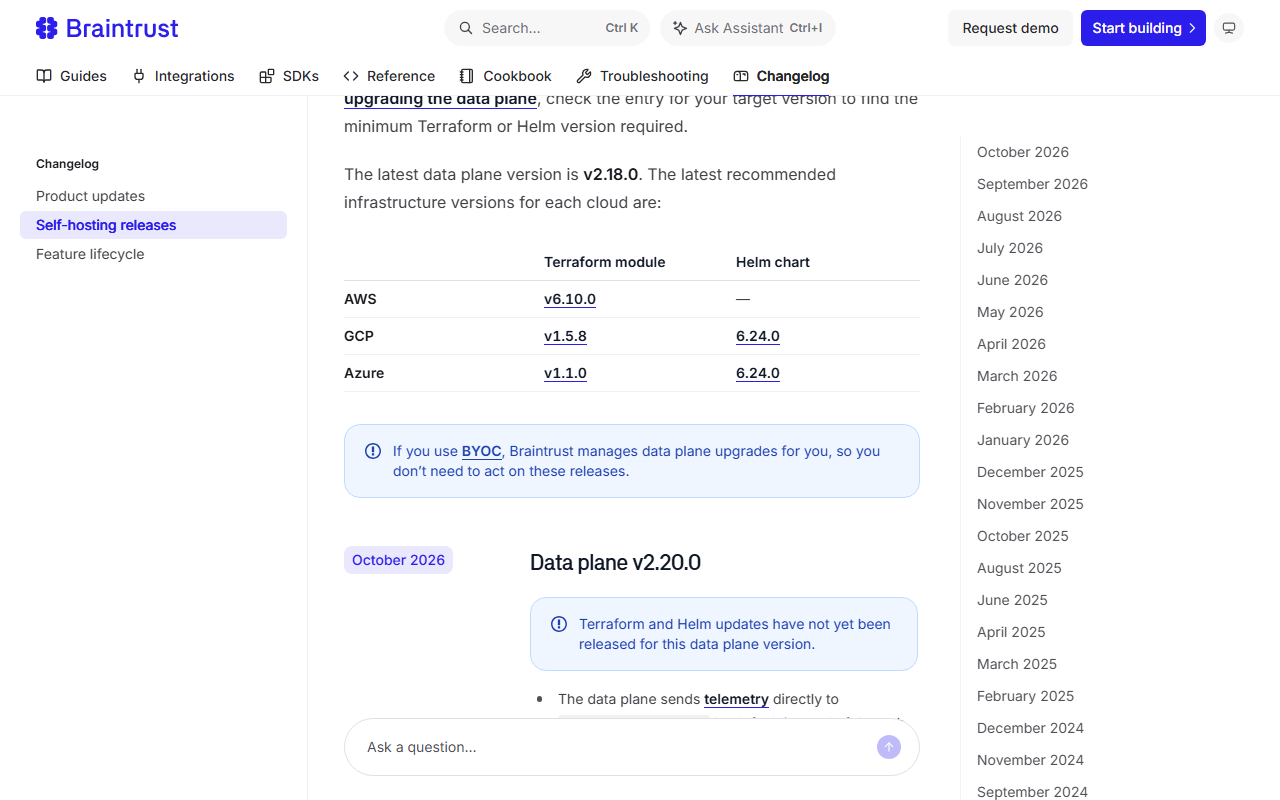Click the Cookbook notebook icon

(x=467, y=76)
